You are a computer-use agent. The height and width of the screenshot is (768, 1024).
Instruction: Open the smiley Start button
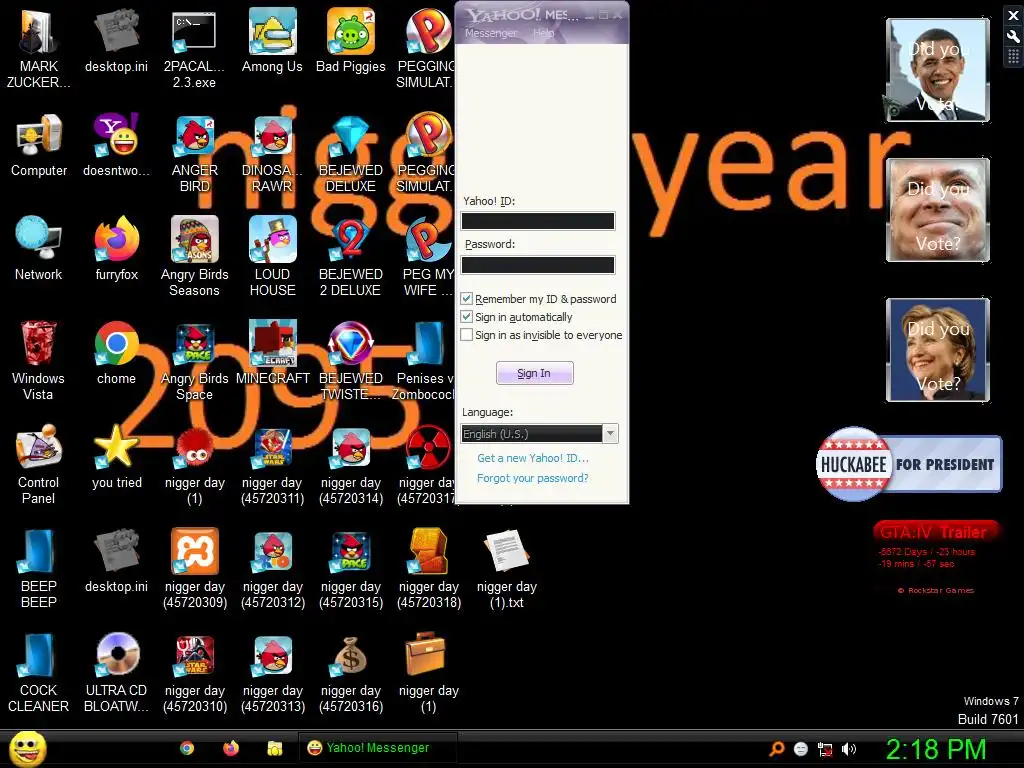coord(27,748)
